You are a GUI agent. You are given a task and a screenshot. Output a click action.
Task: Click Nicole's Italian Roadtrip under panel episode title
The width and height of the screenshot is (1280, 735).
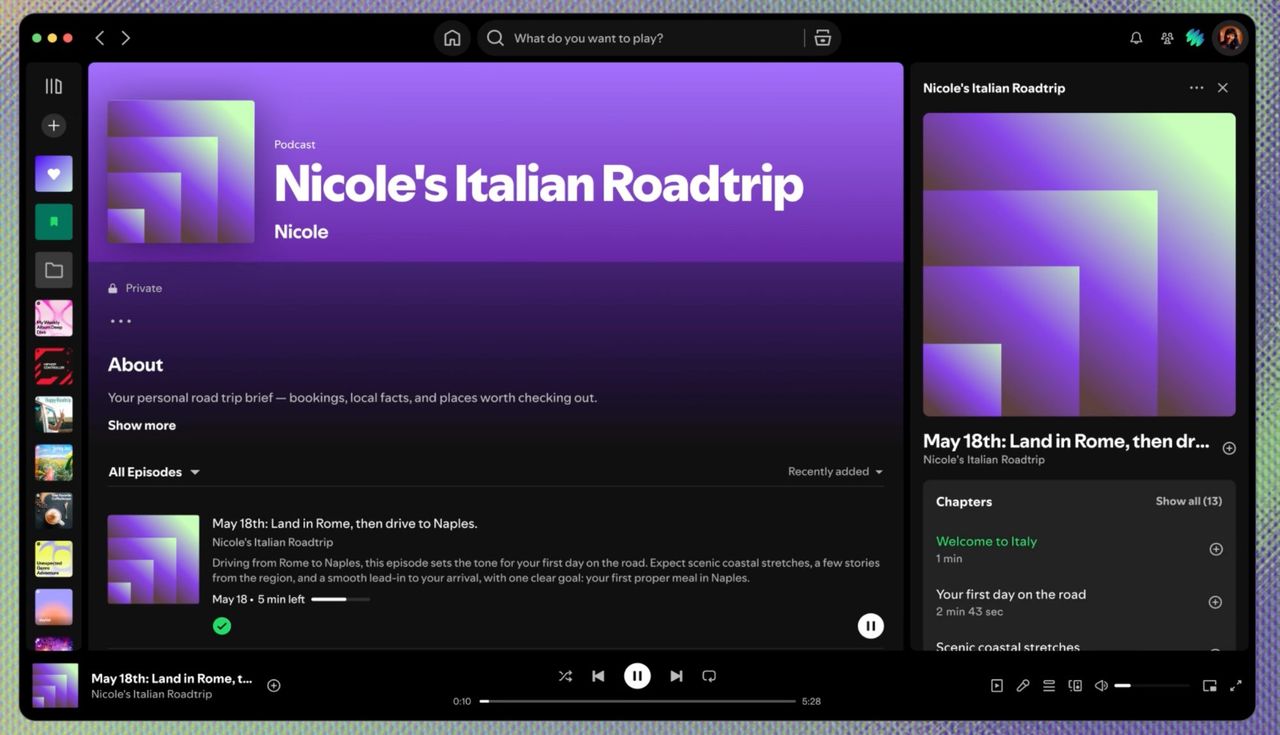[984, 460]
